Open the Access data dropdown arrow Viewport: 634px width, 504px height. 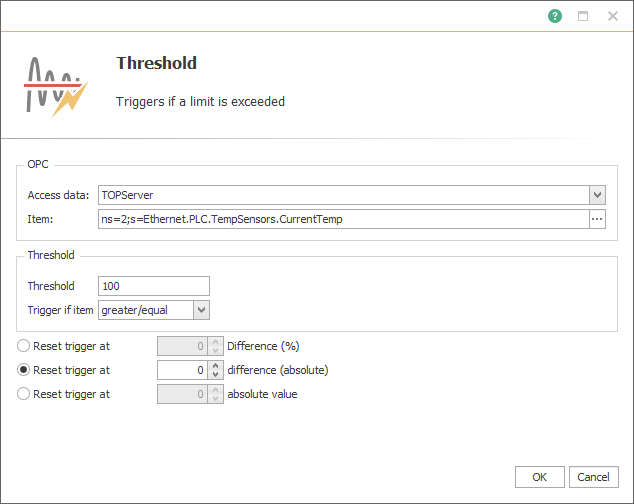597,195
